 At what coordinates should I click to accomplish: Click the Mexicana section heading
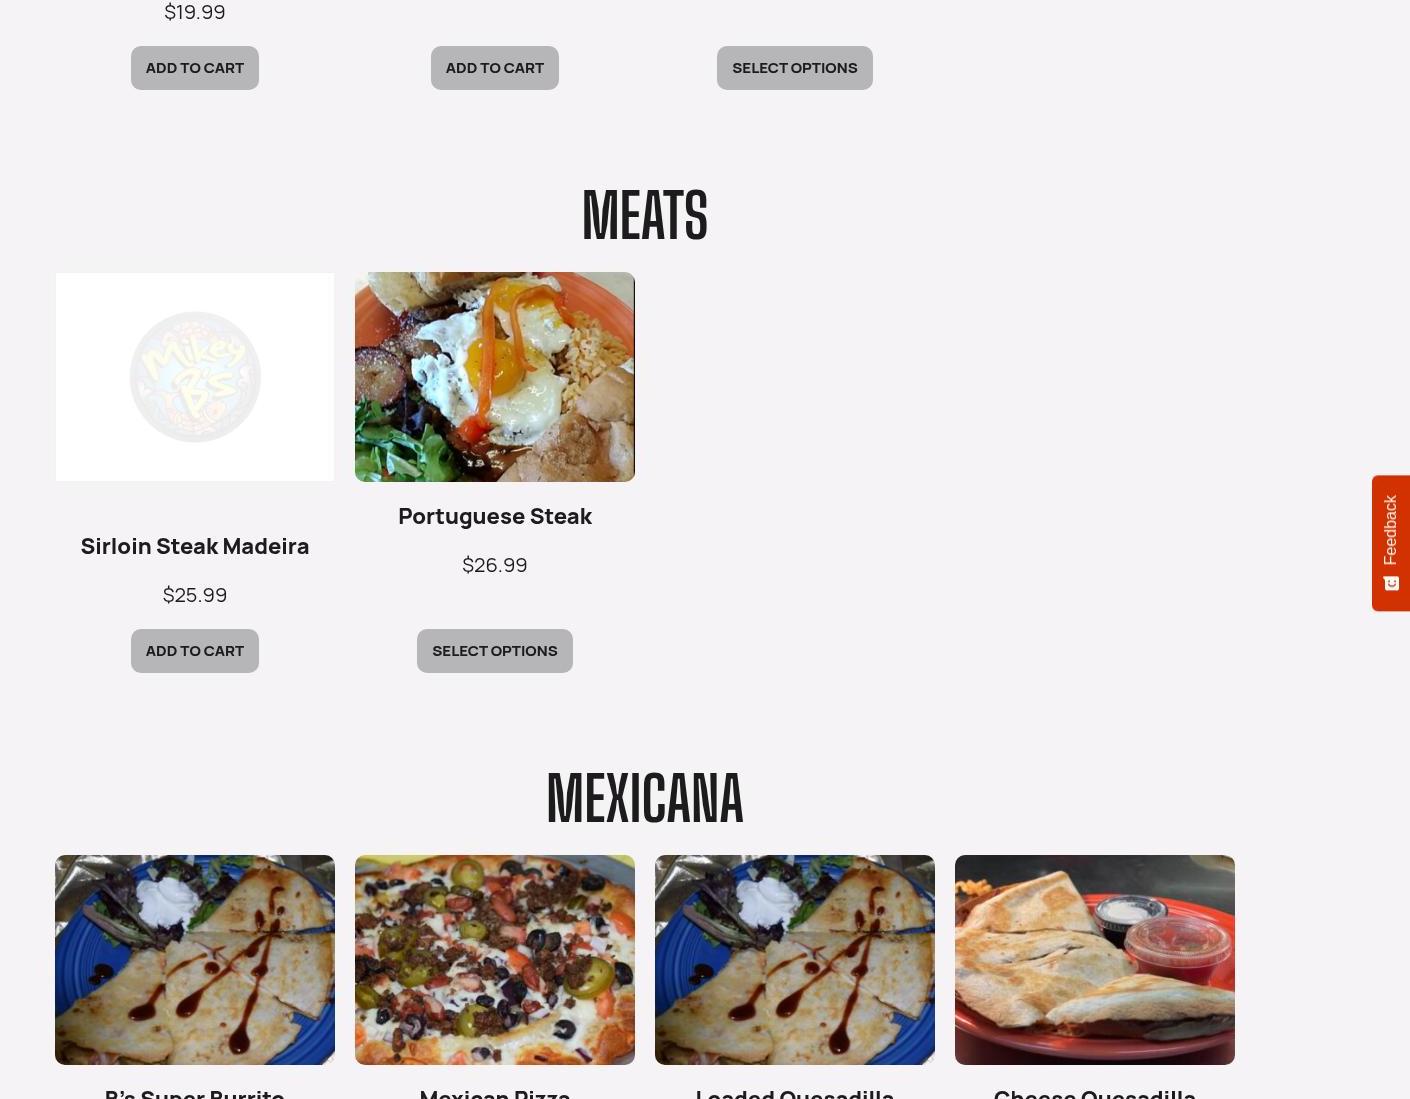click(x=645, y=798)
